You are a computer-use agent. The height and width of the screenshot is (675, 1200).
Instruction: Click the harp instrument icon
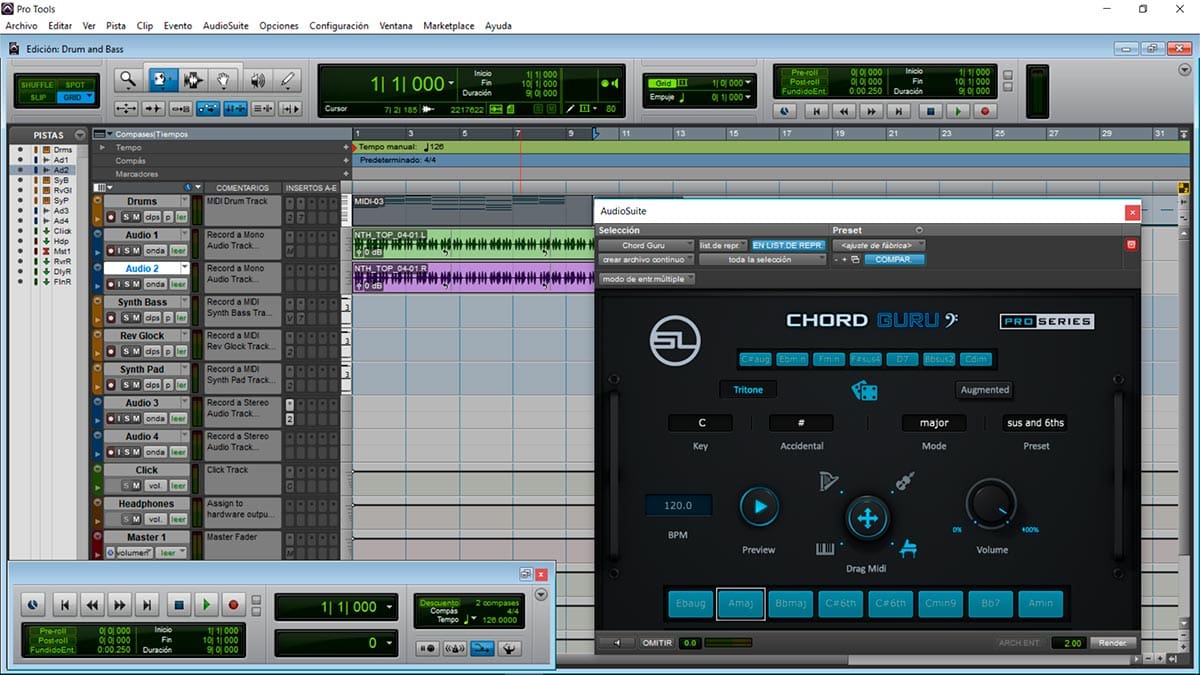pyautogui.click(x=827, y=482)
